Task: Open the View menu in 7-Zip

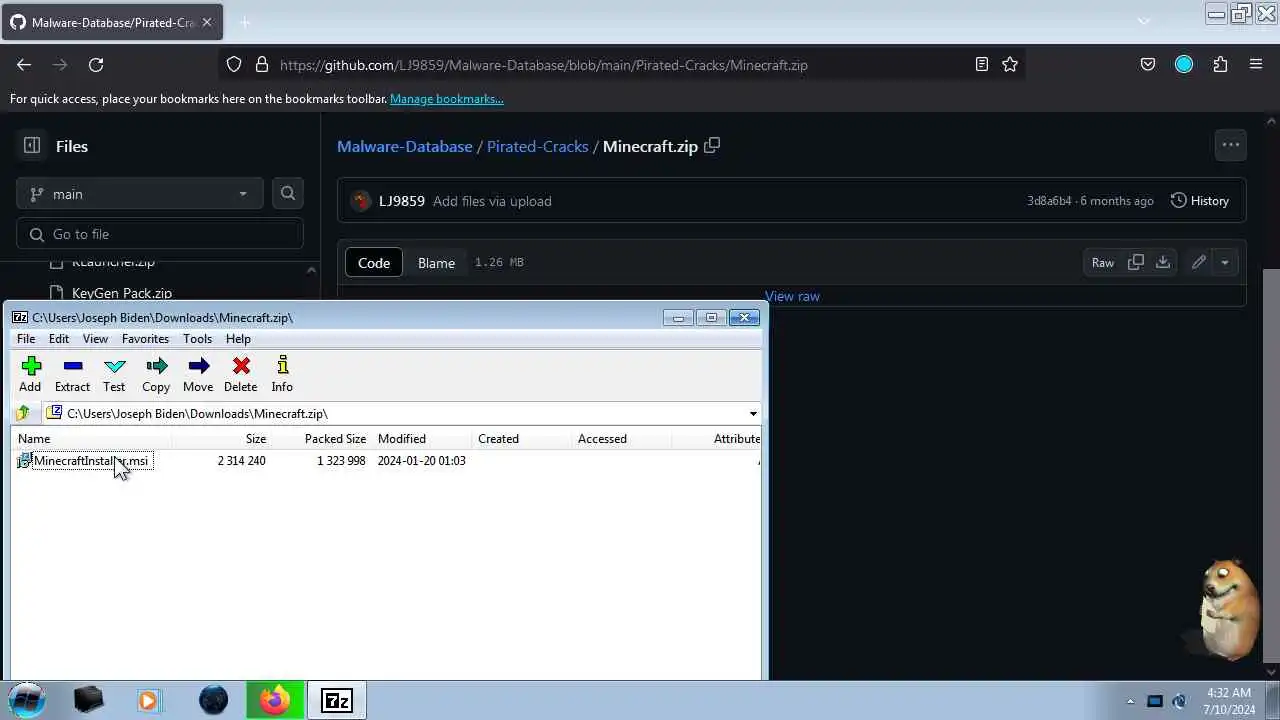Action: 95,339
